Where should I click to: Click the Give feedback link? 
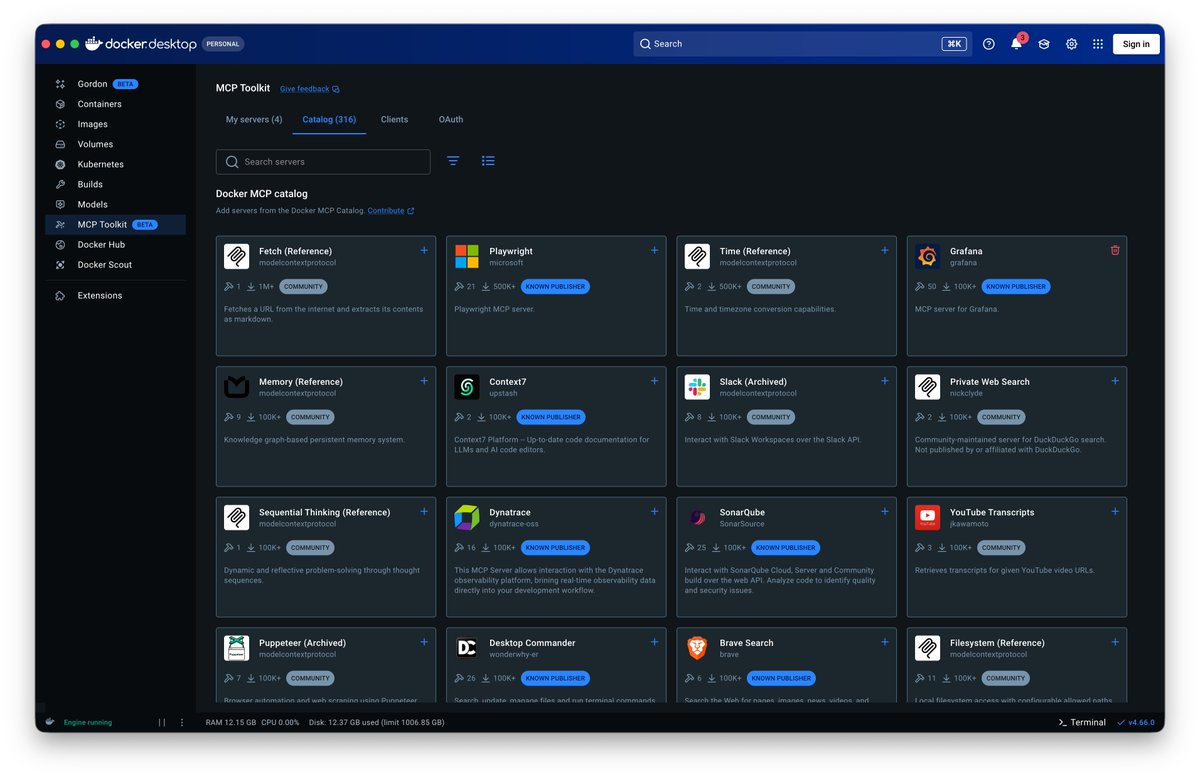coord(309,89)
